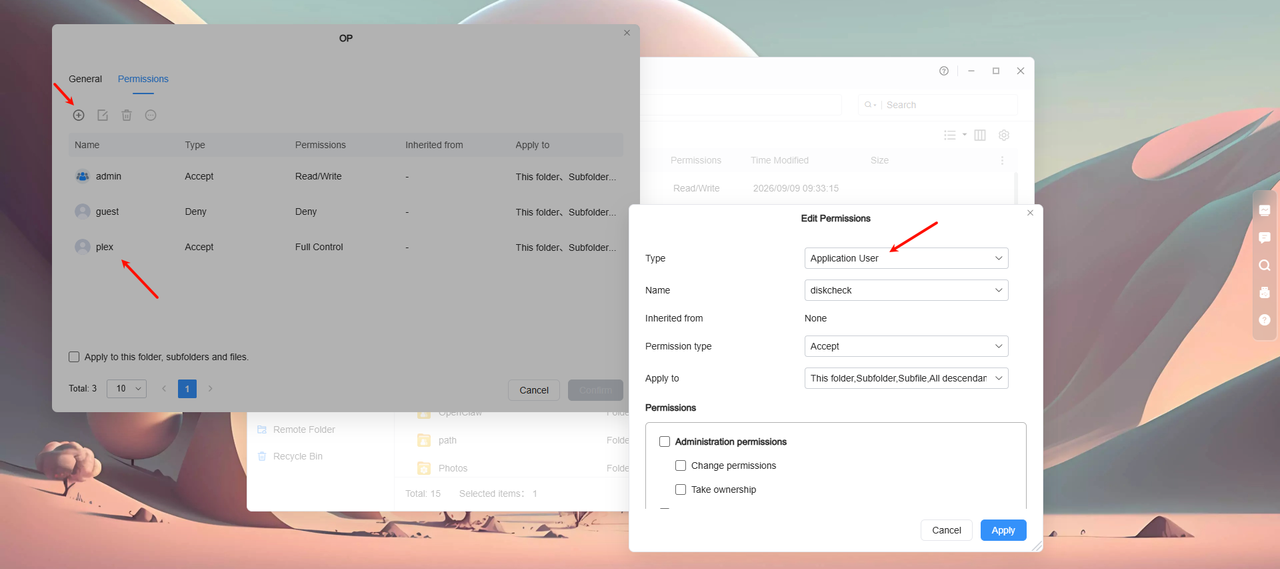Open column options vertical dots in file manager
Viewport: 1280px width, 569px height.
1003,160
